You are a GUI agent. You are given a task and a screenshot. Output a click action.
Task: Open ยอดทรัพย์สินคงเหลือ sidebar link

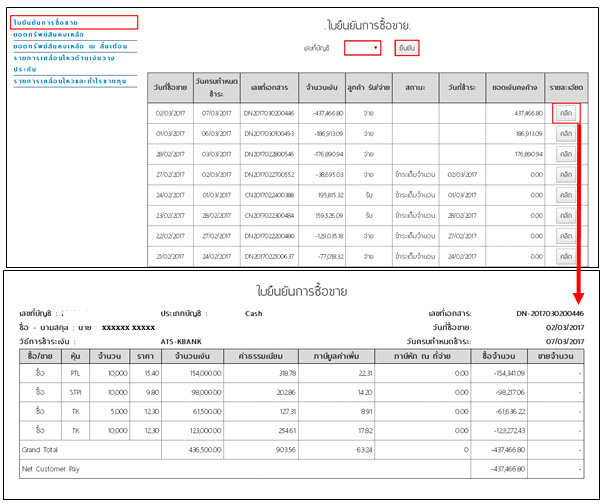(x=48, y=34)
